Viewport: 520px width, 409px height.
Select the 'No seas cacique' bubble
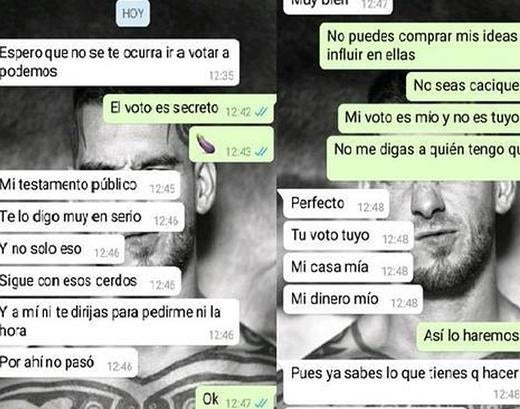pos(463,86)
